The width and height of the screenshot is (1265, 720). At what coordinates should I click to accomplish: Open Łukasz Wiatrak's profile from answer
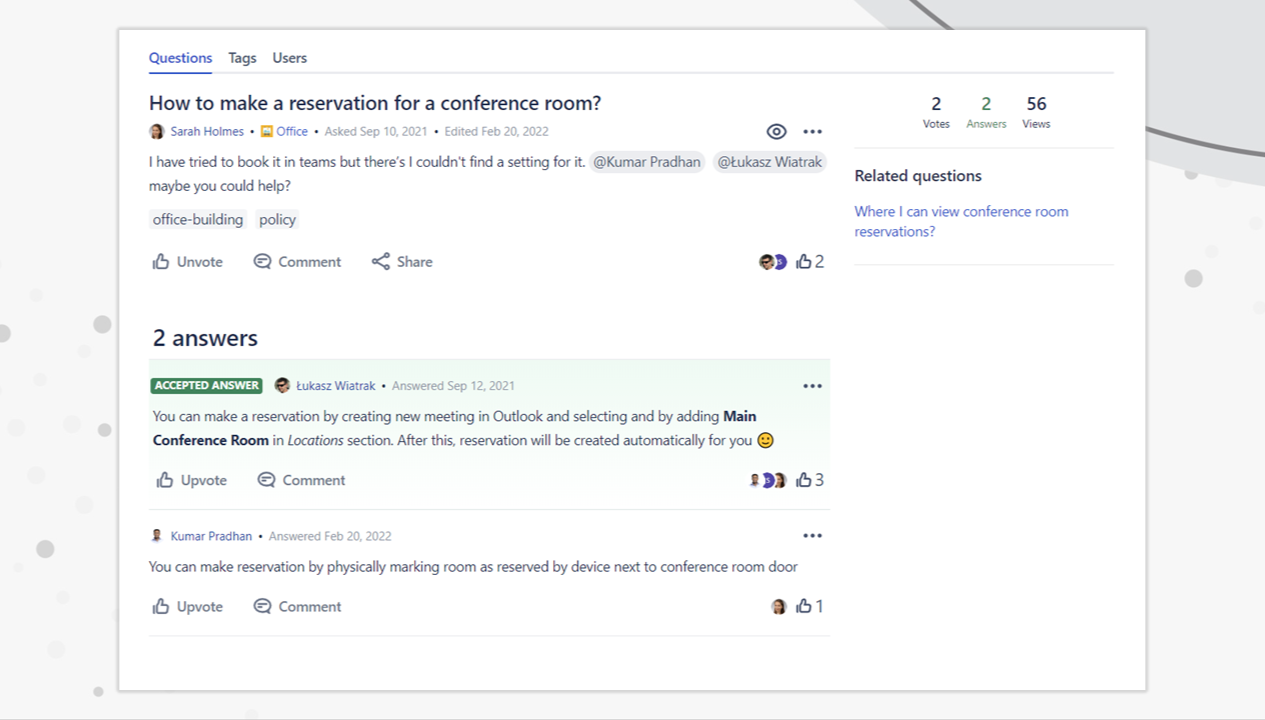pyautogui.click(x=336, y=386)
